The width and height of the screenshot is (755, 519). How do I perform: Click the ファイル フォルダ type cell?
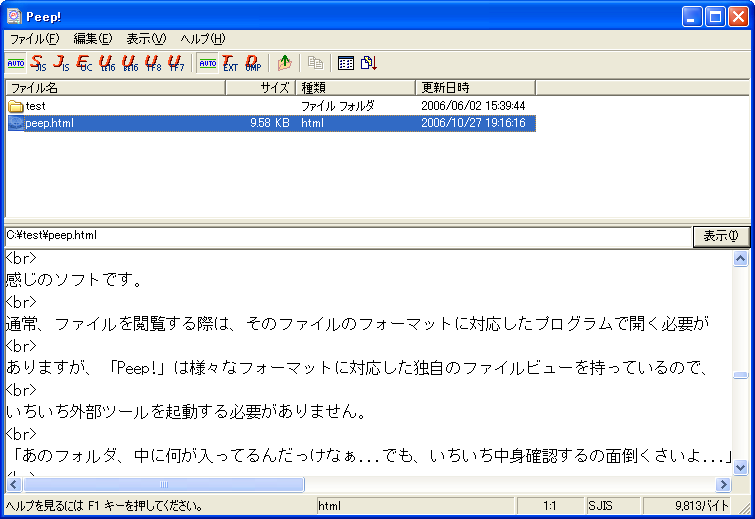coord(338,106)
